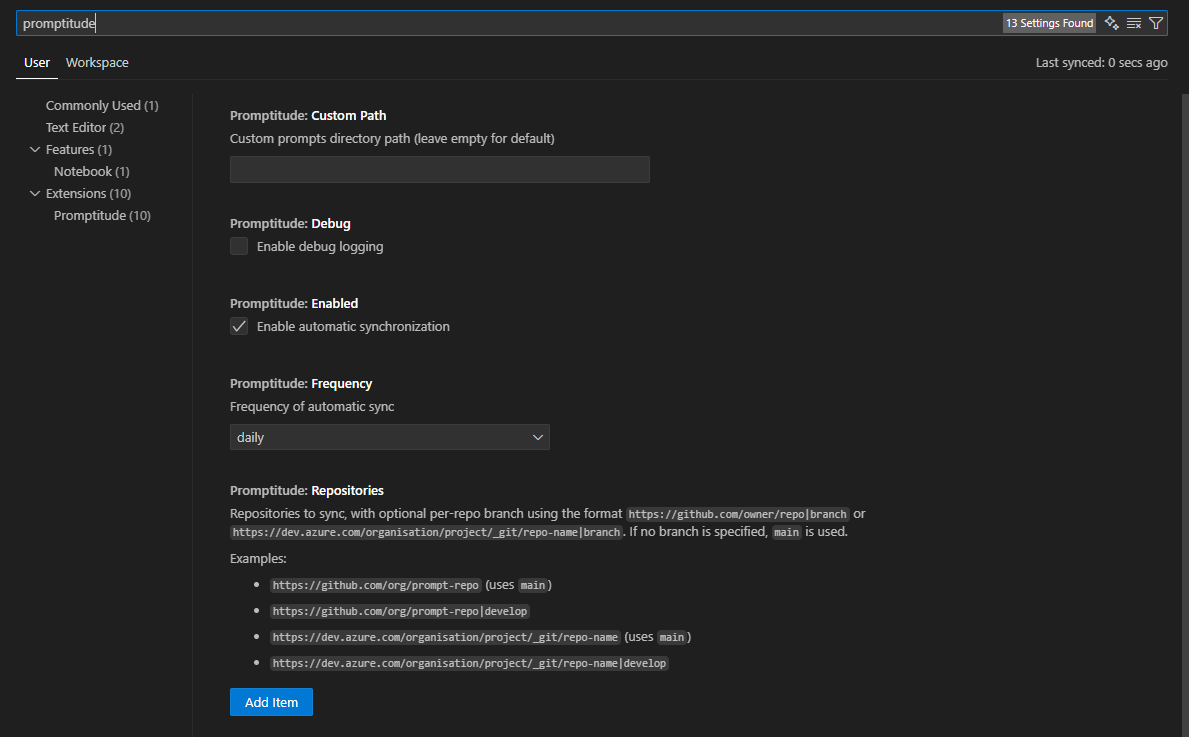Open the Frequency dropdown showing daily
1189x737 pixels.
389,437
